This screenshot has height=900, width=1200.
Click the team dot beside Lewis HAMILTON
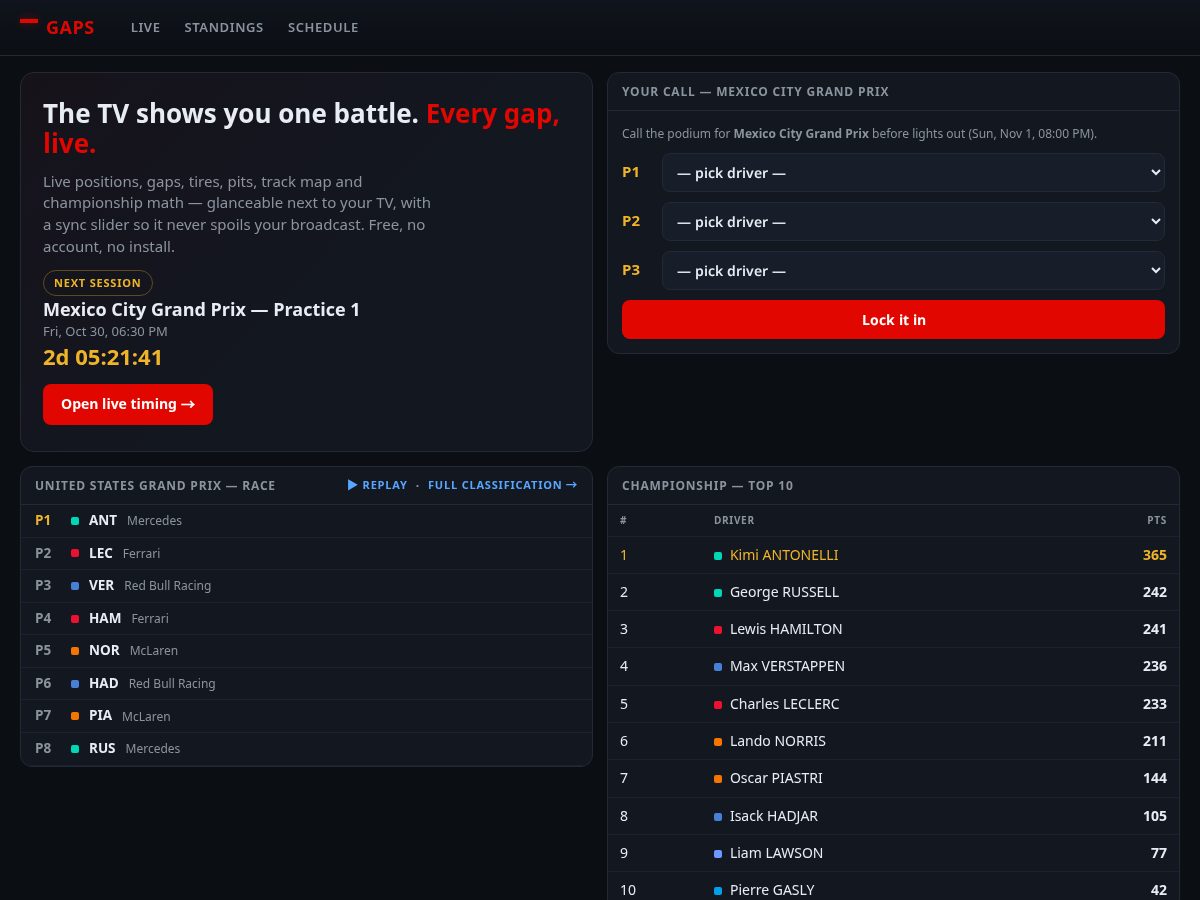coord(718,629)
